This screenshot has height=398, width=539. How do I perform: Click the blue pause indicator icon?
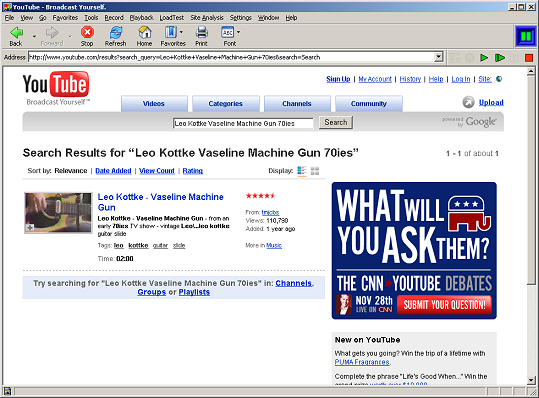526,36
